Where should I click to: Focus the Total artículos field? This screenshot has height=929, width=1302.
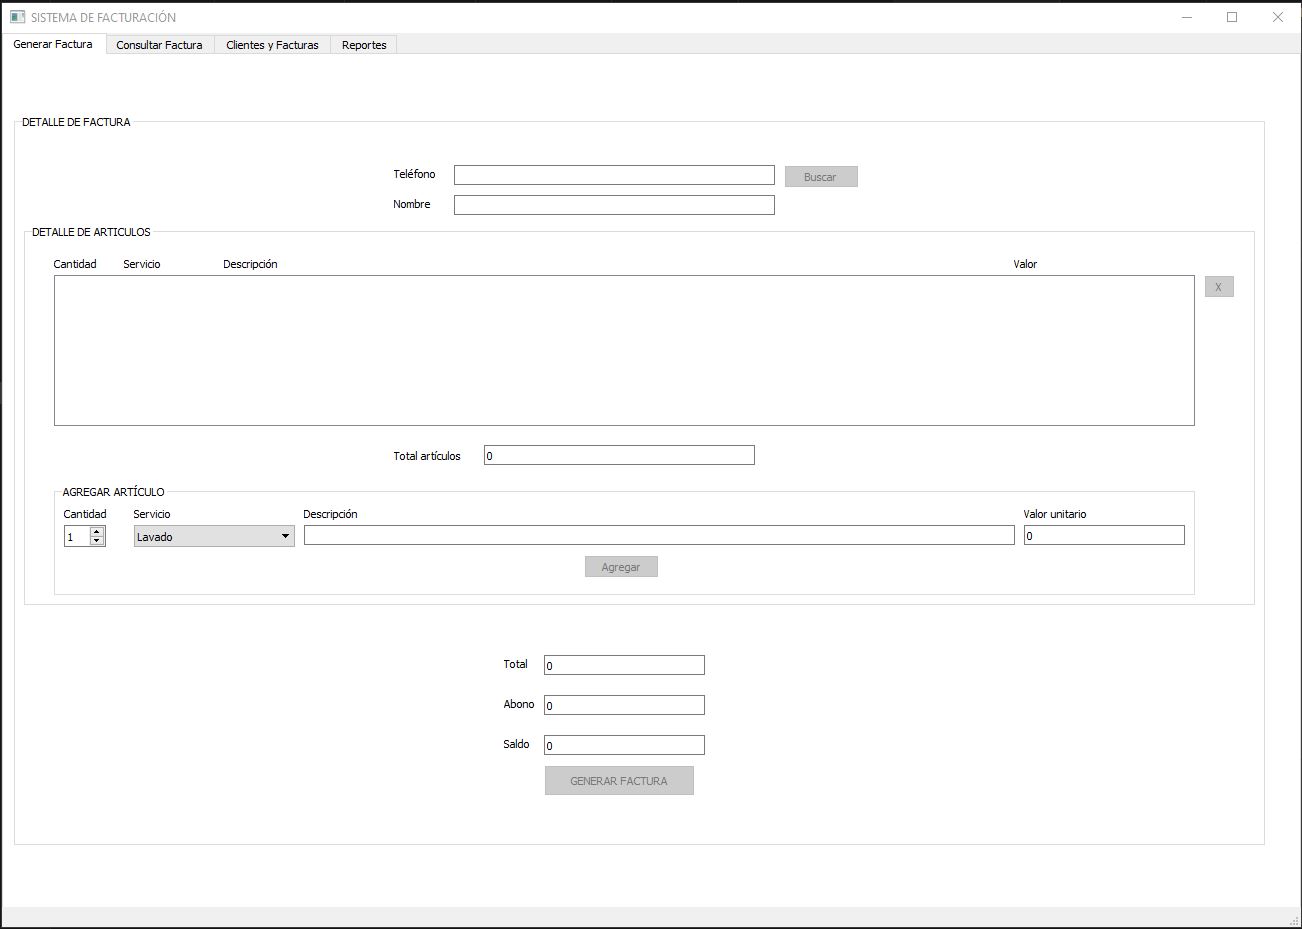pyautogui.click(x=618, y=456)
